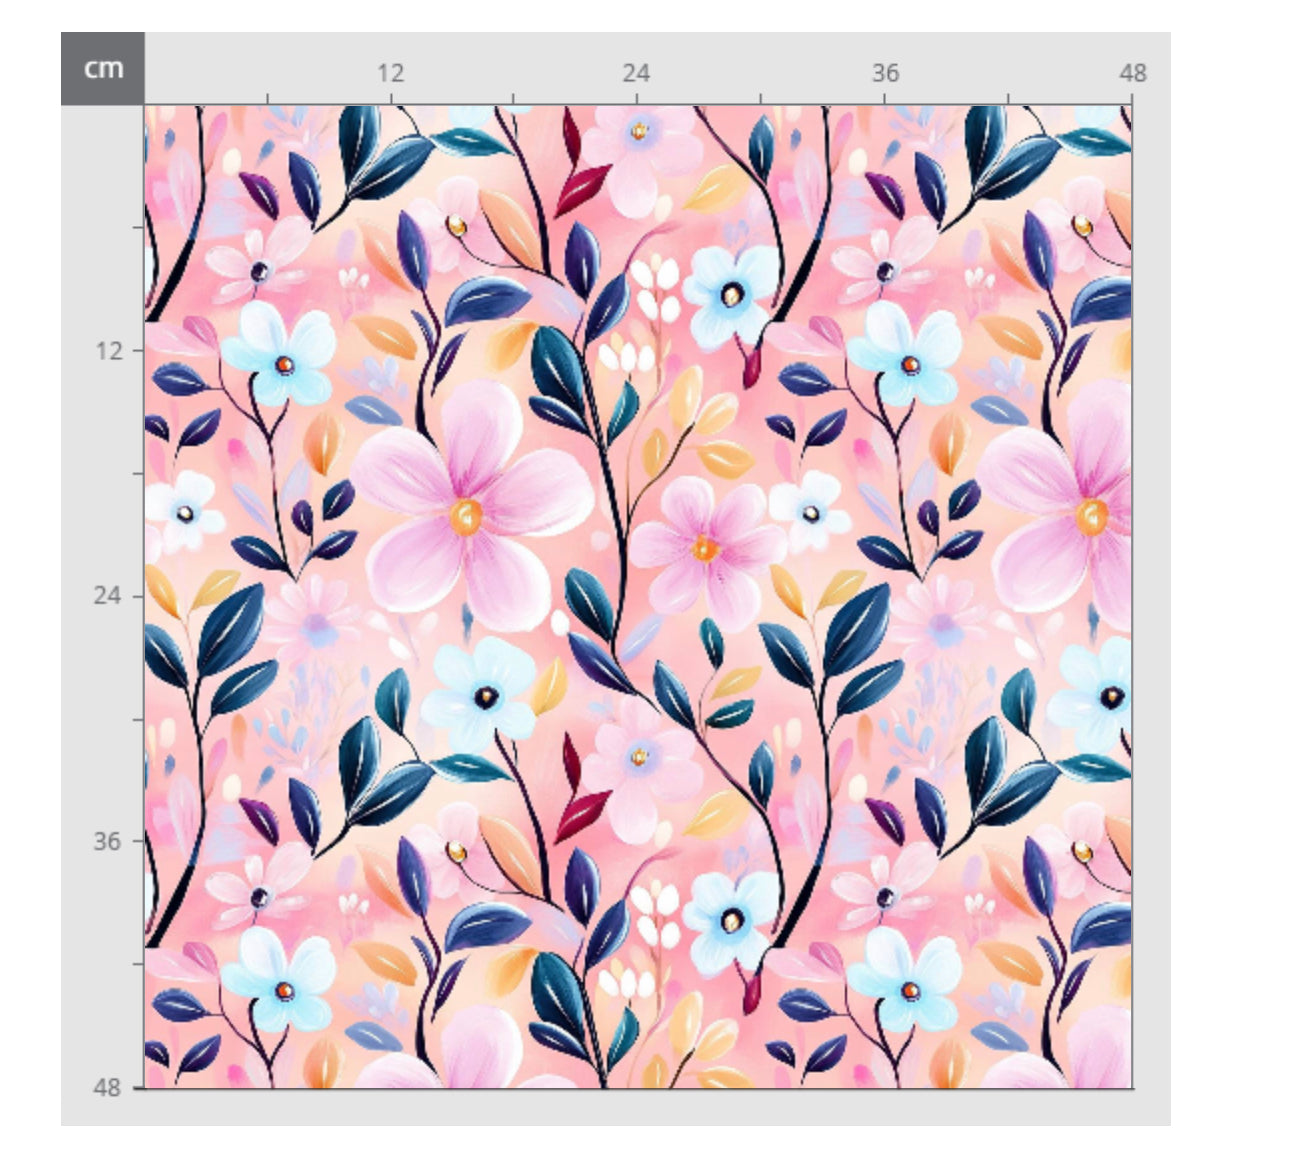The width and height of the screenshot is (1289, 1168).
Task: Click the 36 label on the horizontal ruler
Action: coord(885,73)
